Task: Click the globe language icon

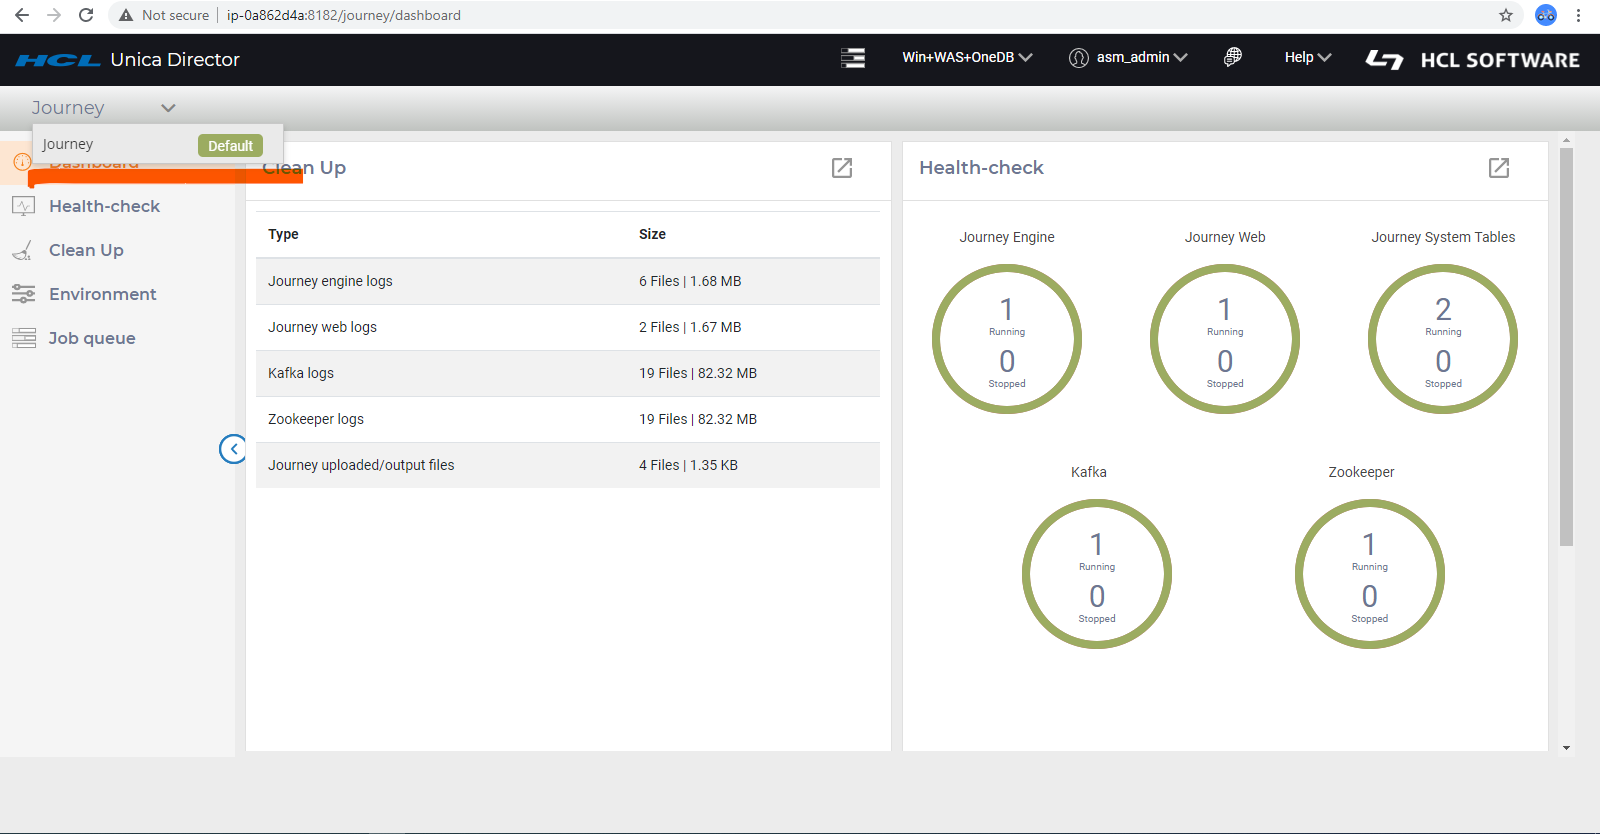Action: [x=1233, y=58]
